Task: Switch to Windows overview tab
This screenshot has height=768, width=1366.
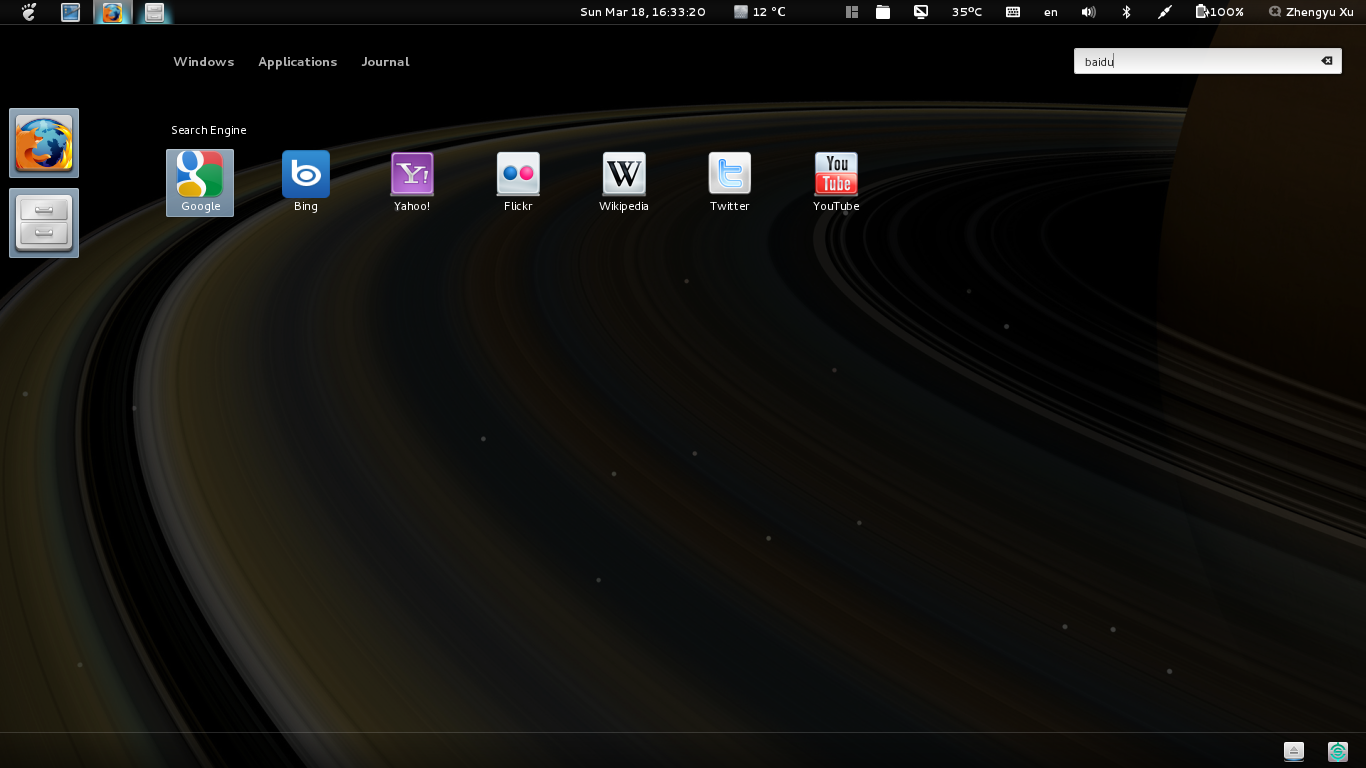Action: tap(204, 62)
